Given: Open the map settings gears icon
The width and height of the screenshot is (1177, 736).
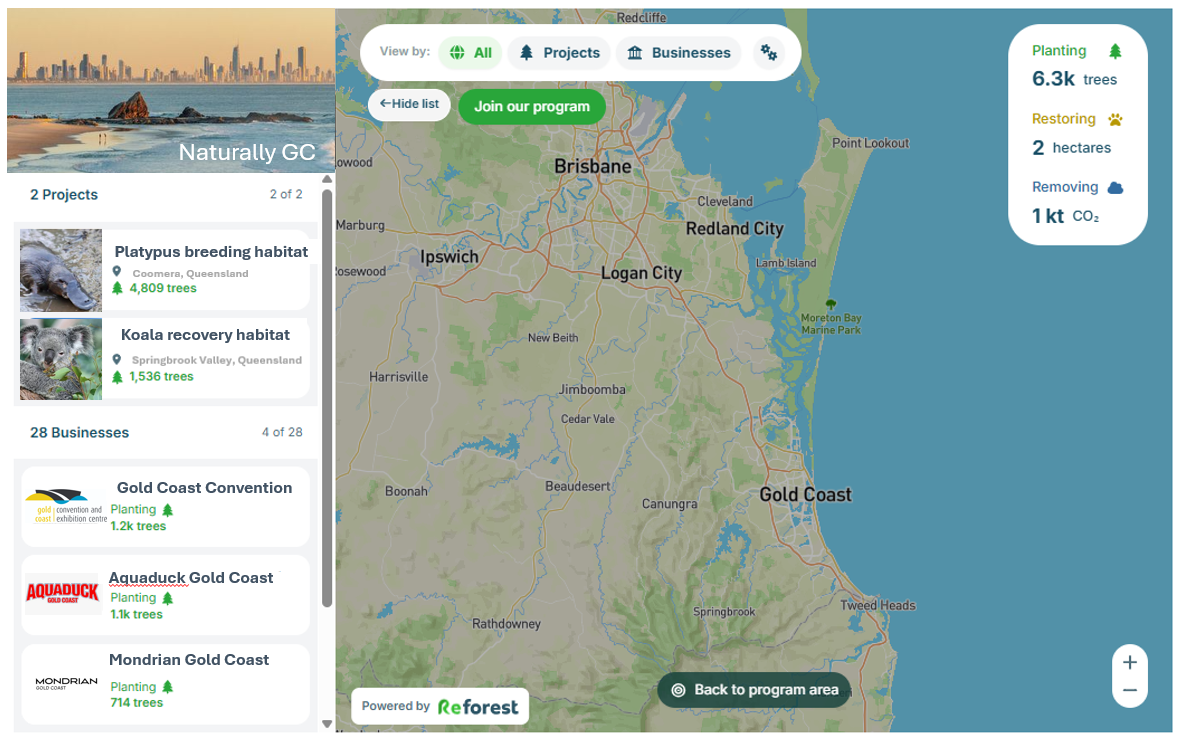Looking at the screenshot, I should 769,53.
